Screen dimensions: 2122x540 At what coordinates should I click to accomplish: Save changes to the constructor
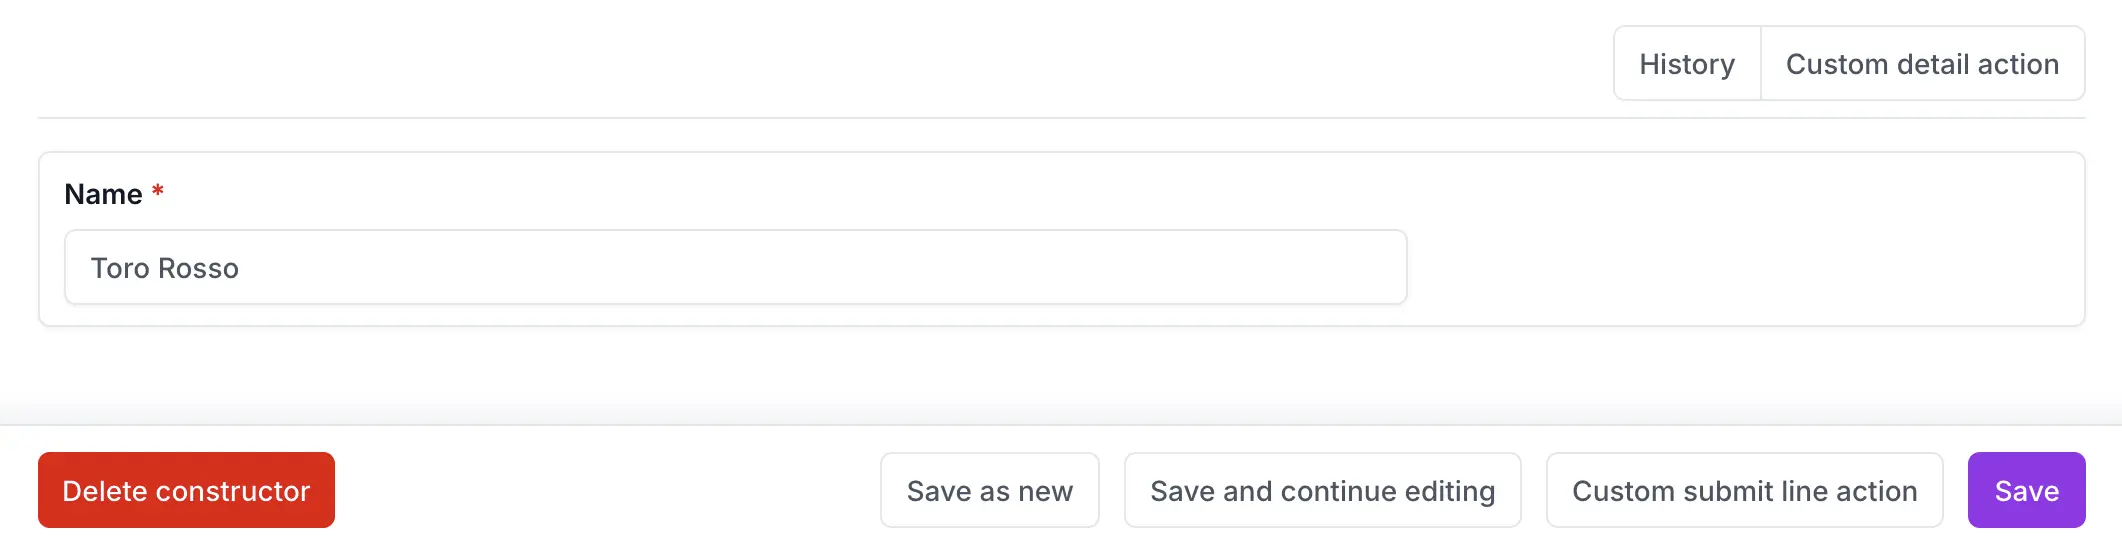(x=2026, y=491)
